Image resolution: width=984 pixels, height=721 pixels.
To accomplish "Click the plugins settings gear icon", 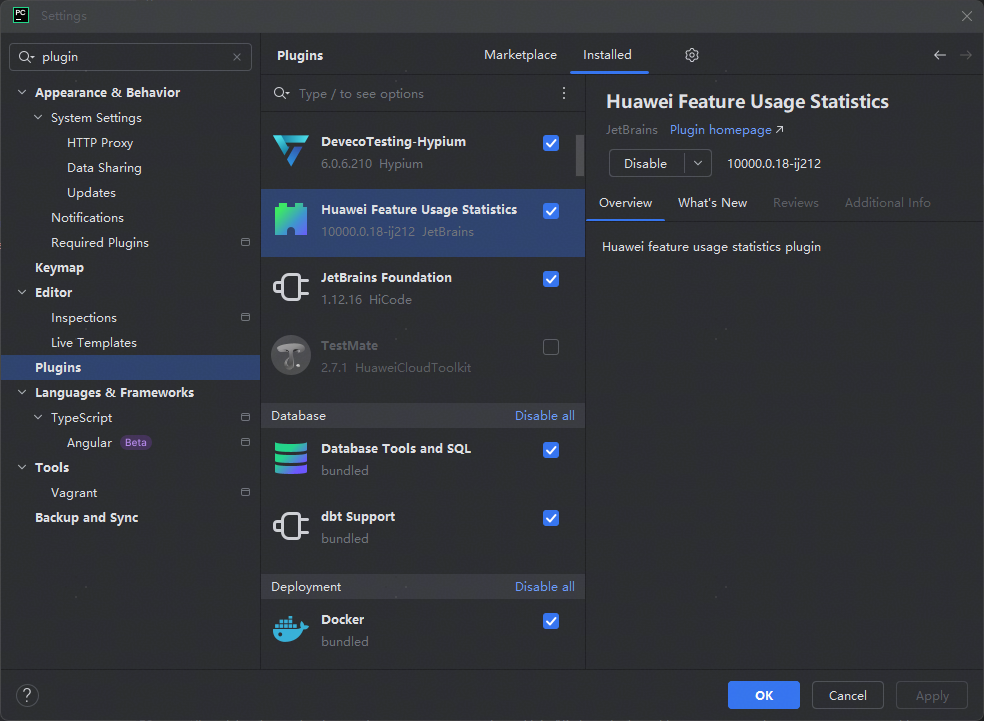I will pyautogui.click(x=692, y=55).
